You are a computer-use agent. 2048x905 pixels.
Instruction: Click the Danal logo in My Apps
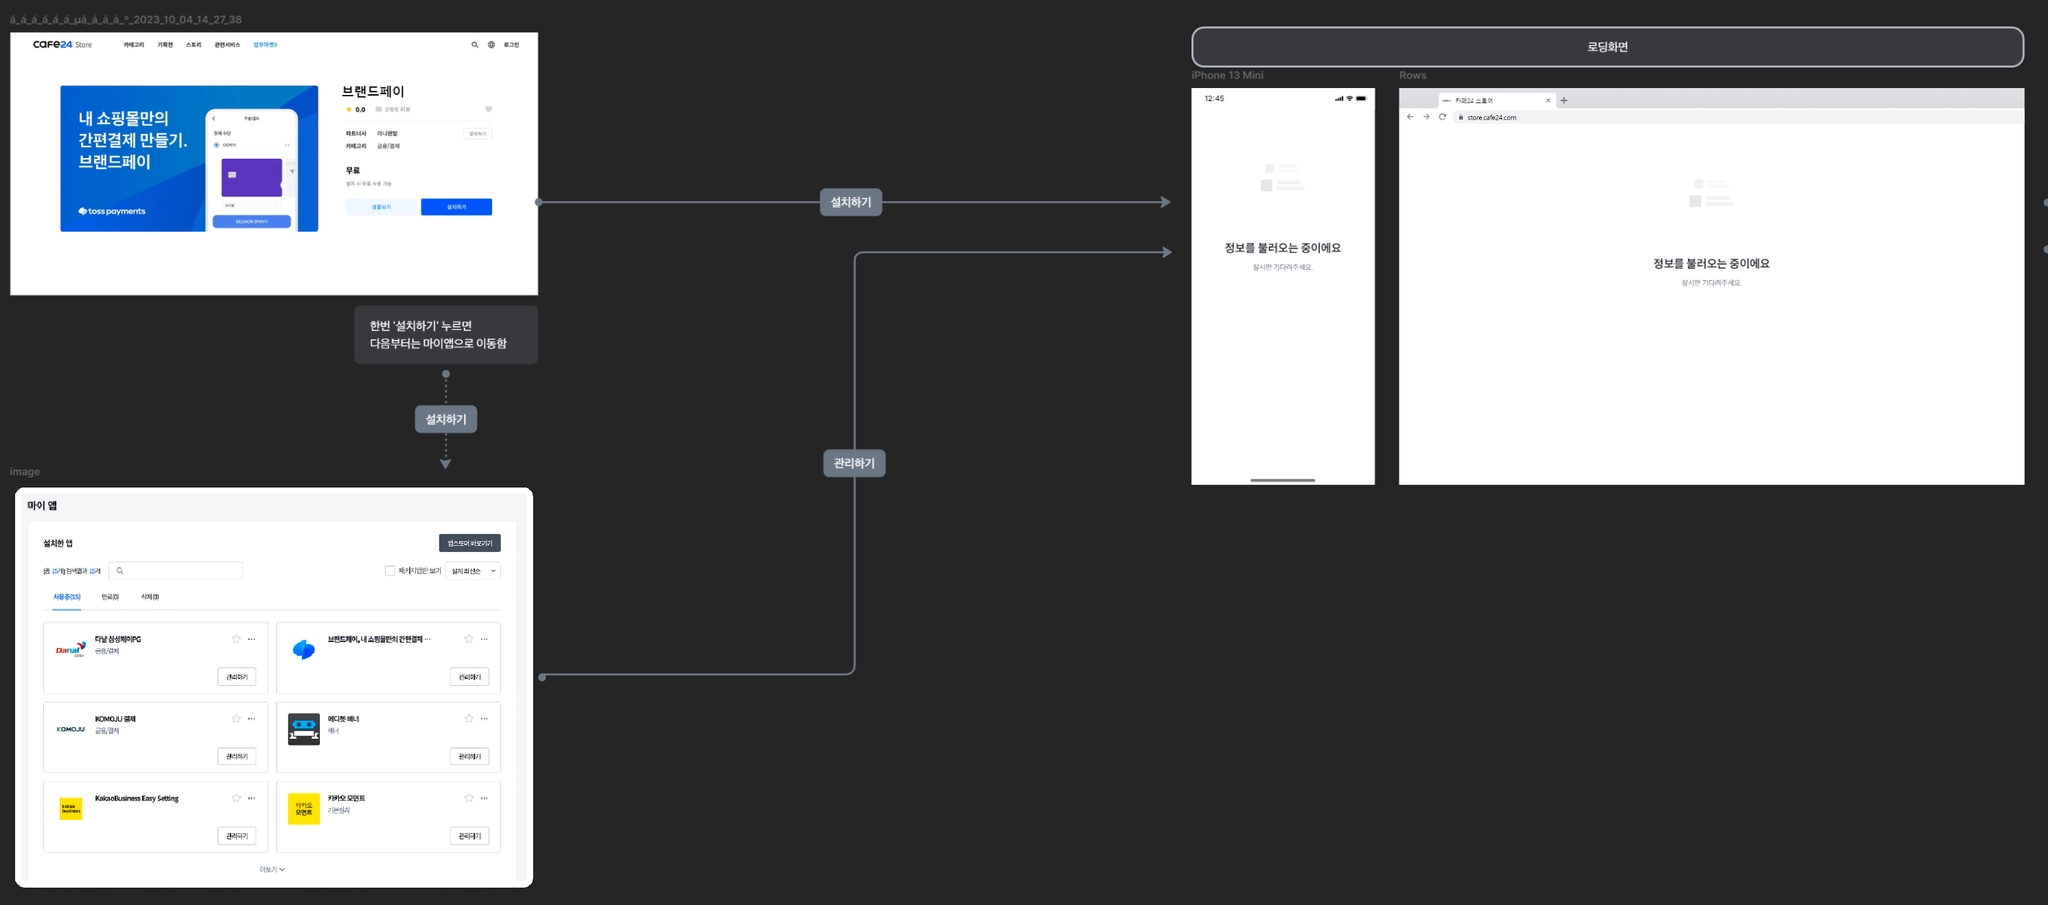(x=71, y=650)
